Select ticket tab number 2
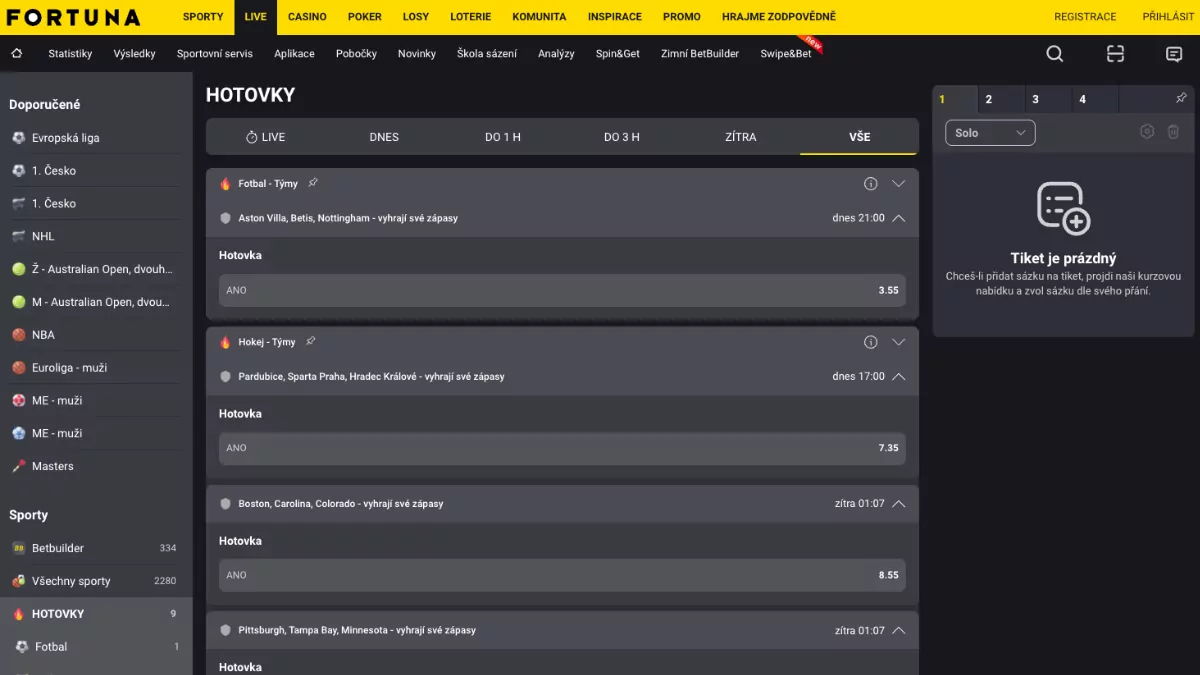 pos(988,99)
